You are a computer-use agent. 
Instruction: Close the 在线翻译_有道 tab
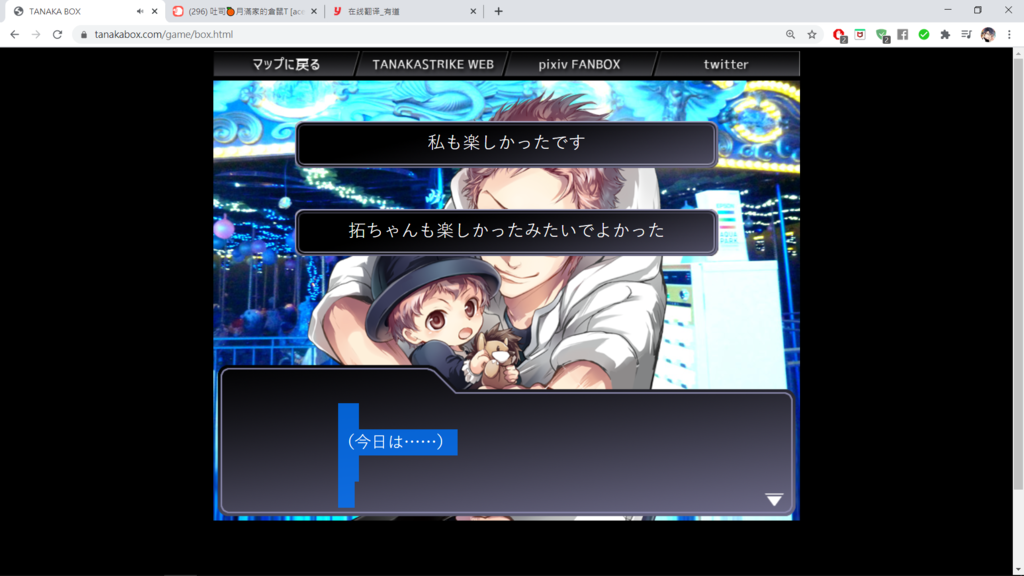(473, 11)
